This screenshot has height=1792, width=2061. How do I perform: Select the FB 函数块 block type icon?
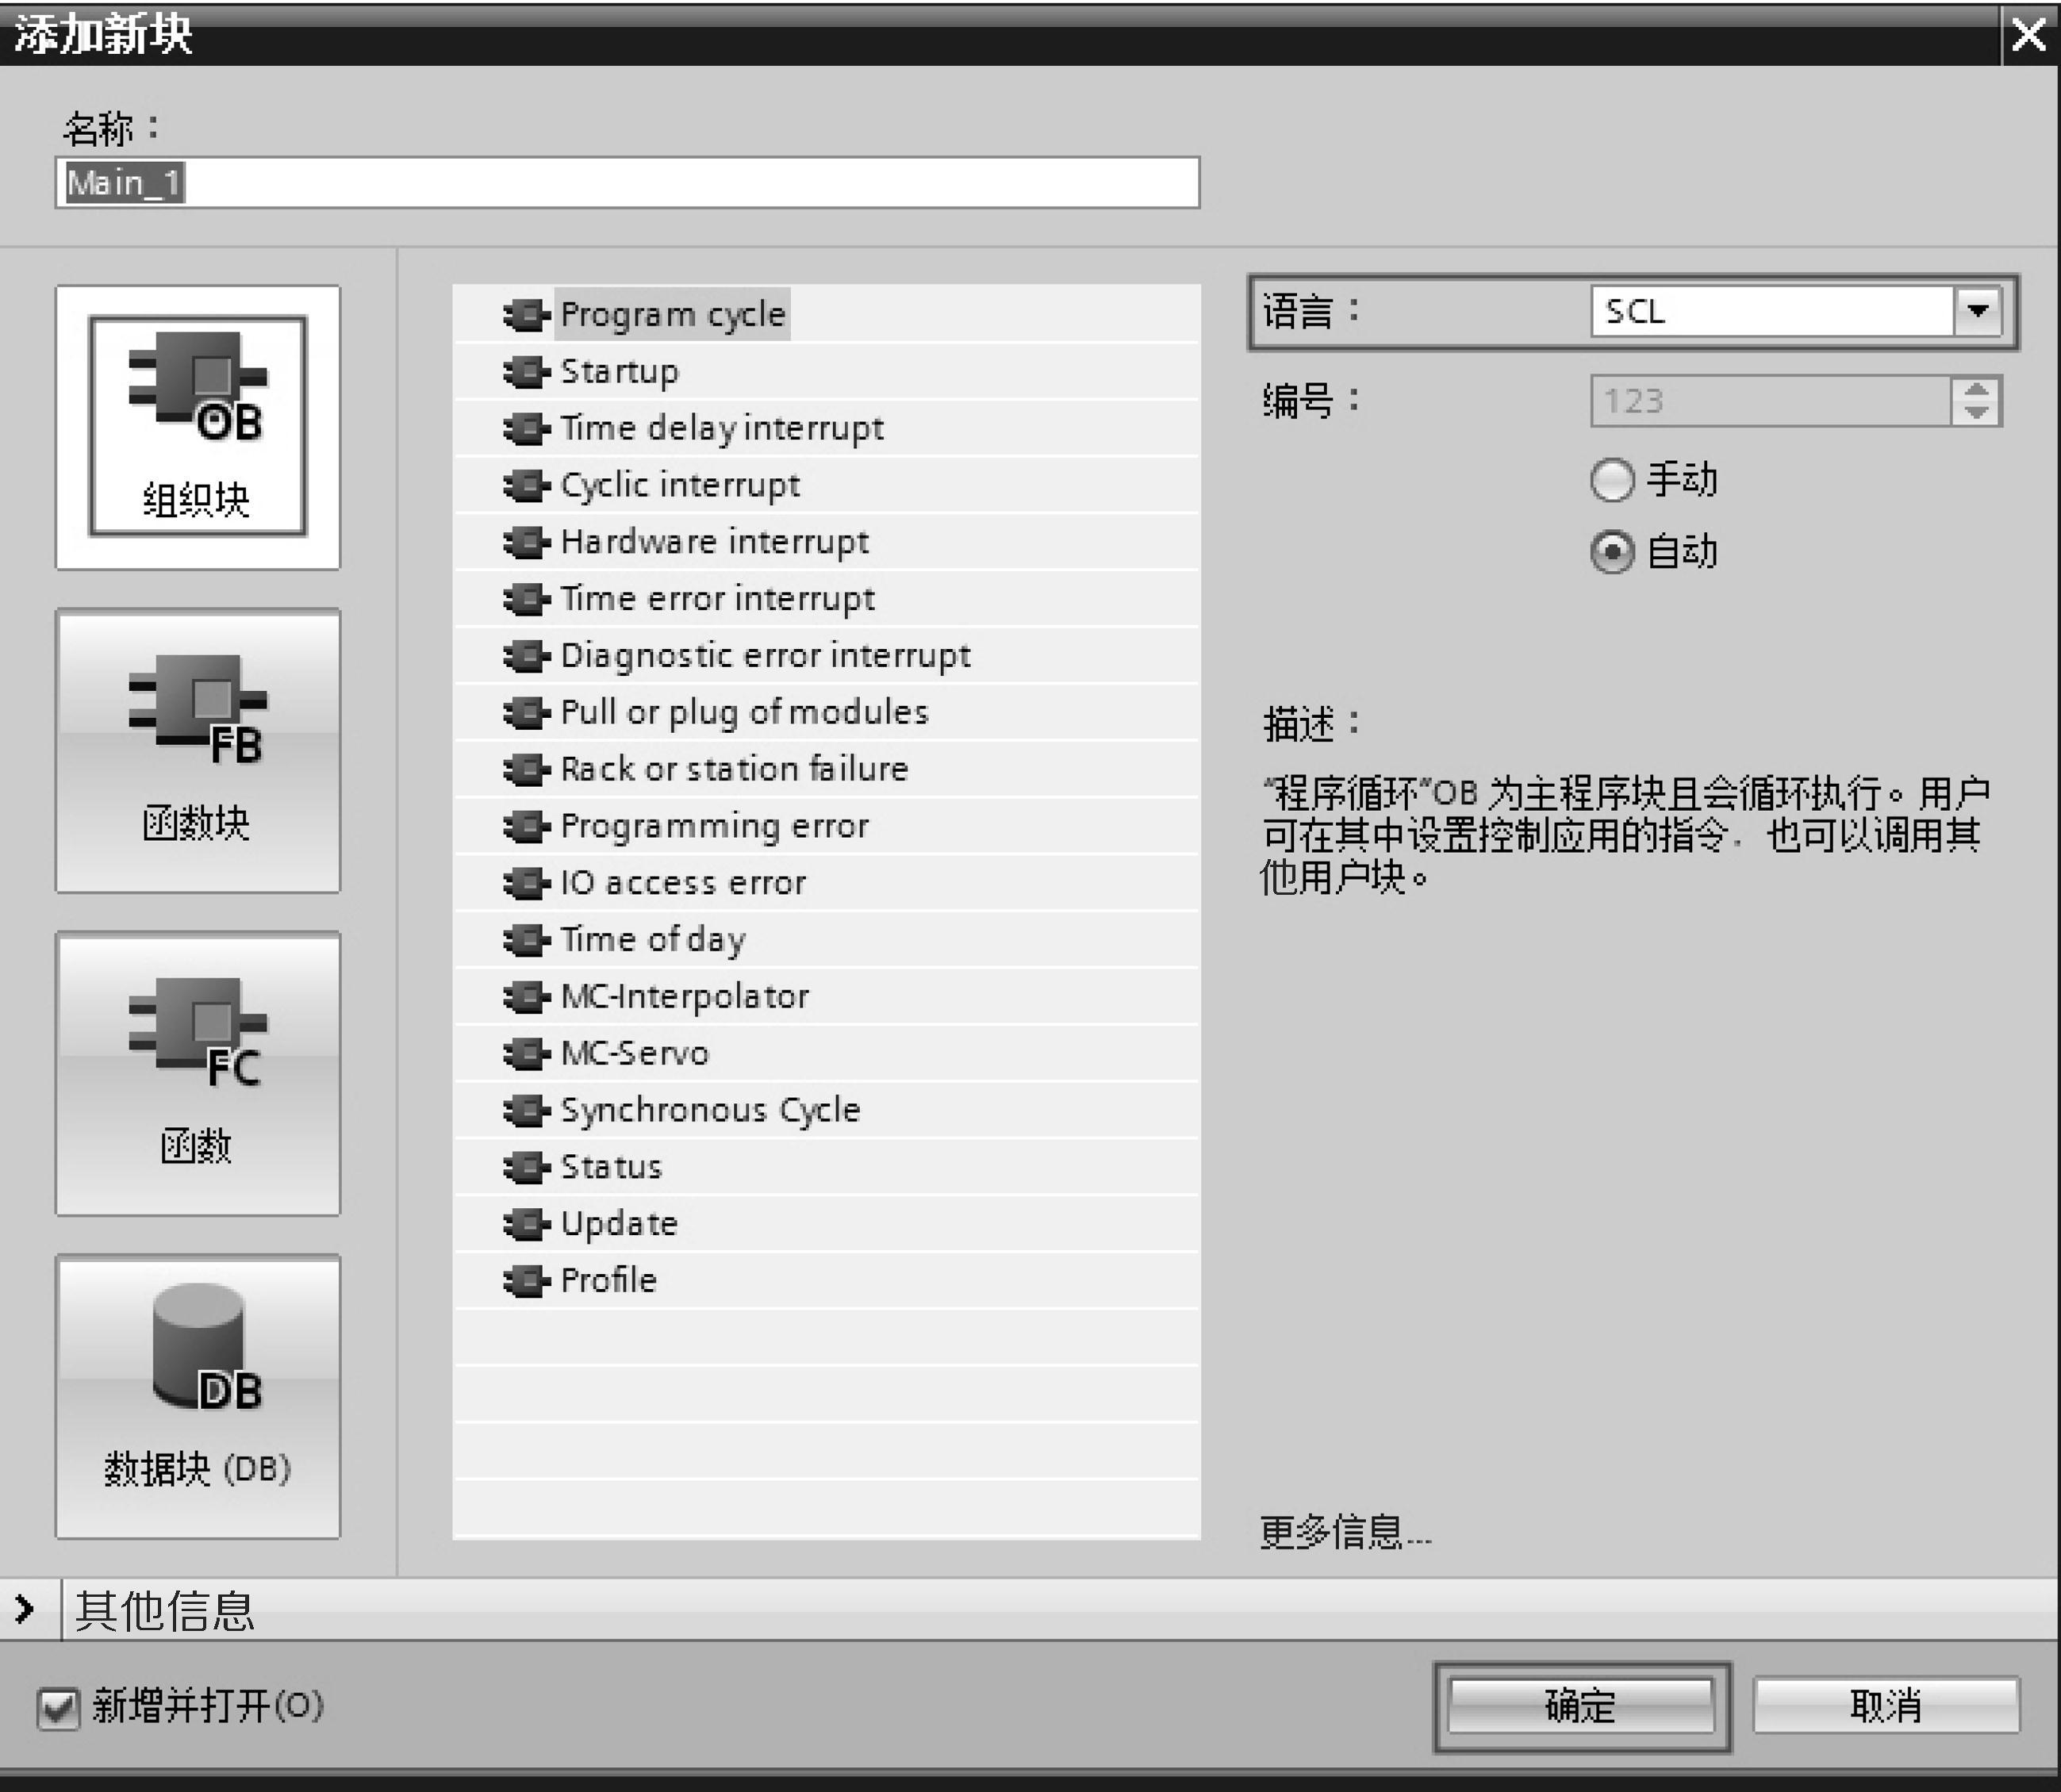coord(198,750)
